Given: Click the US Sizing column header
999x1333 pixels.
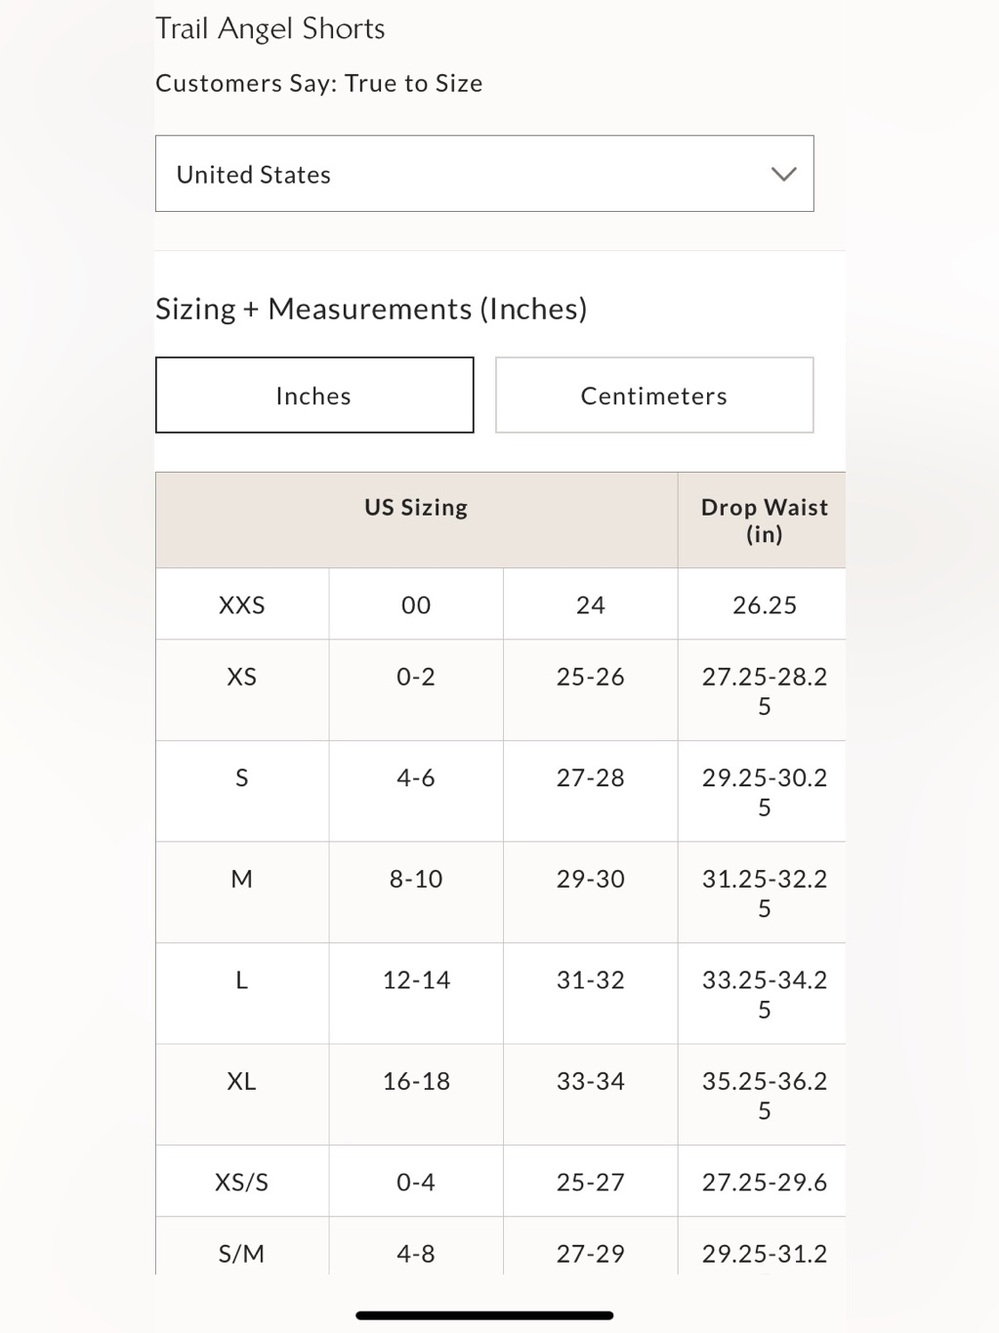Looking at the screenshot, I should point(416,507).
